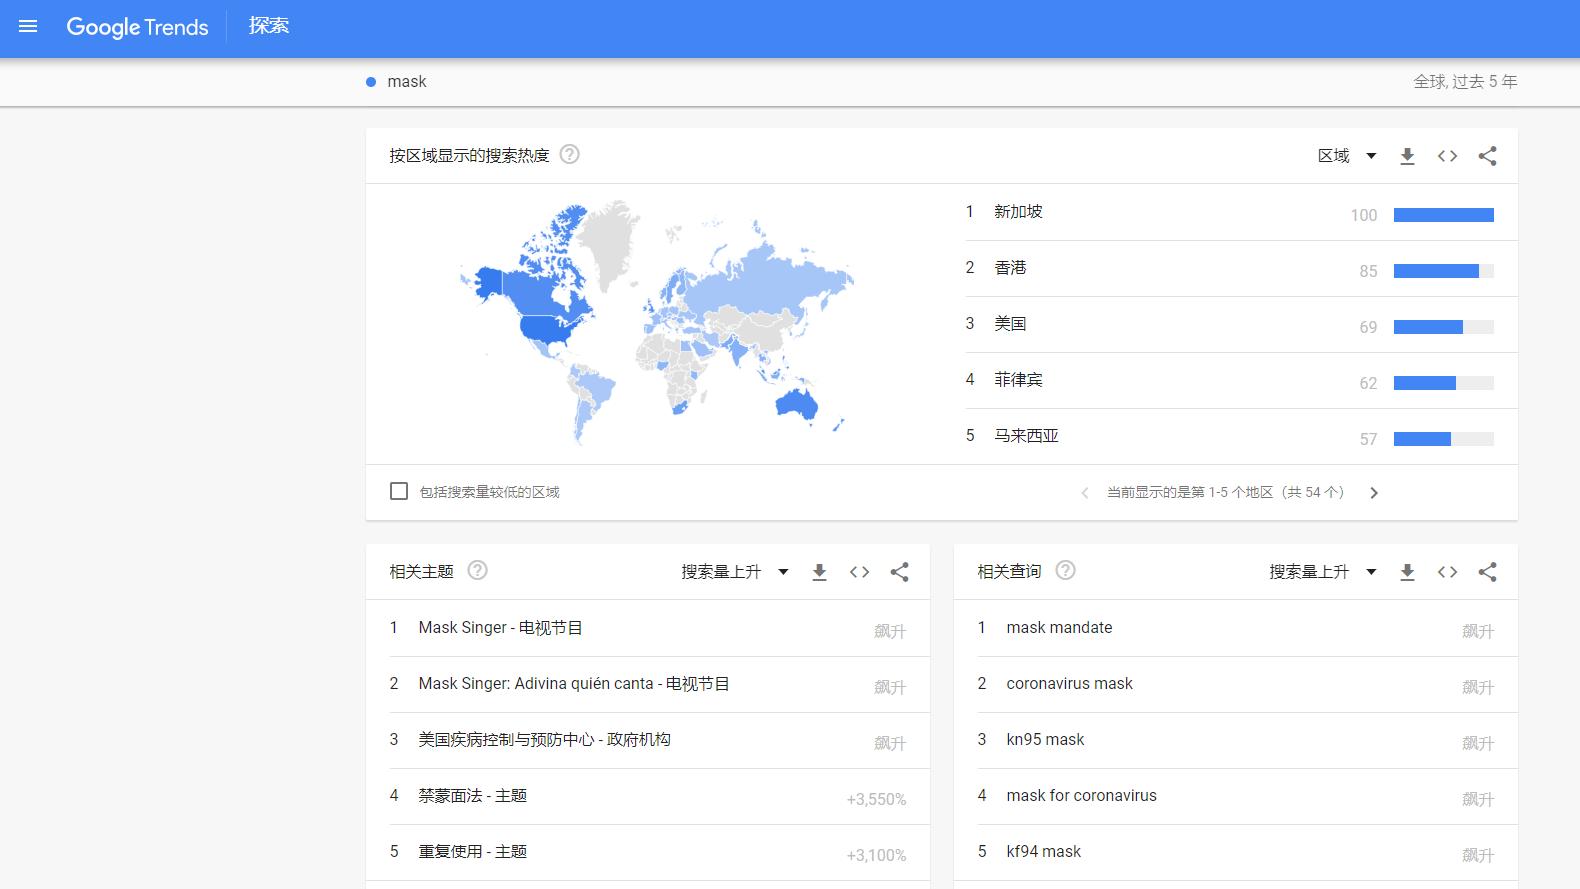Screen dimensions: 1580x889
Task: Open 搜索量上升 dropdown in related topics
Action: pyautogui.click(x=735, y=572)
